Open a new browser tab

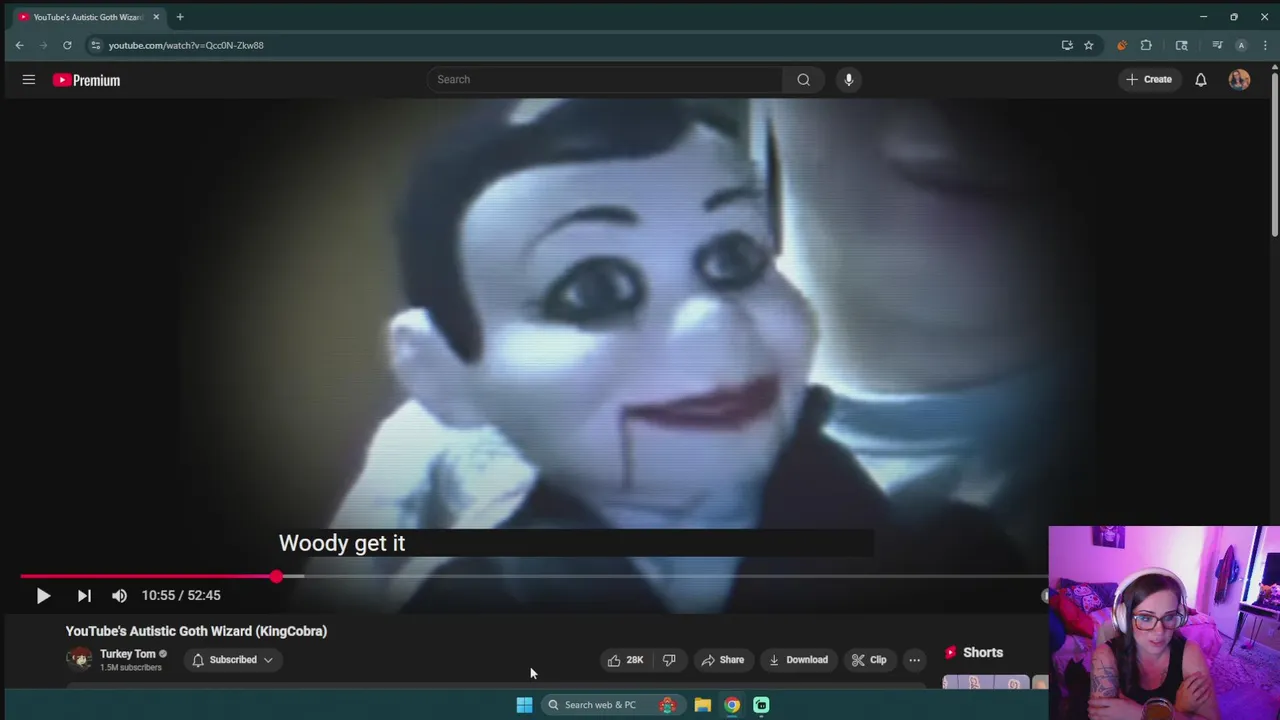(180, 17)
